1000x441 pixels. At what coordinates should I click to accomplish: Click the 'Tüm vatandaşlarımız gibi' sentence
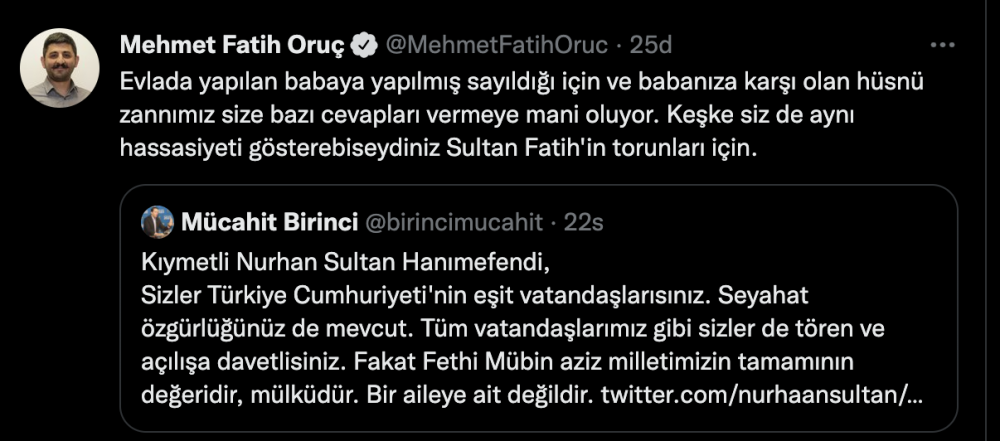point(630,329)
